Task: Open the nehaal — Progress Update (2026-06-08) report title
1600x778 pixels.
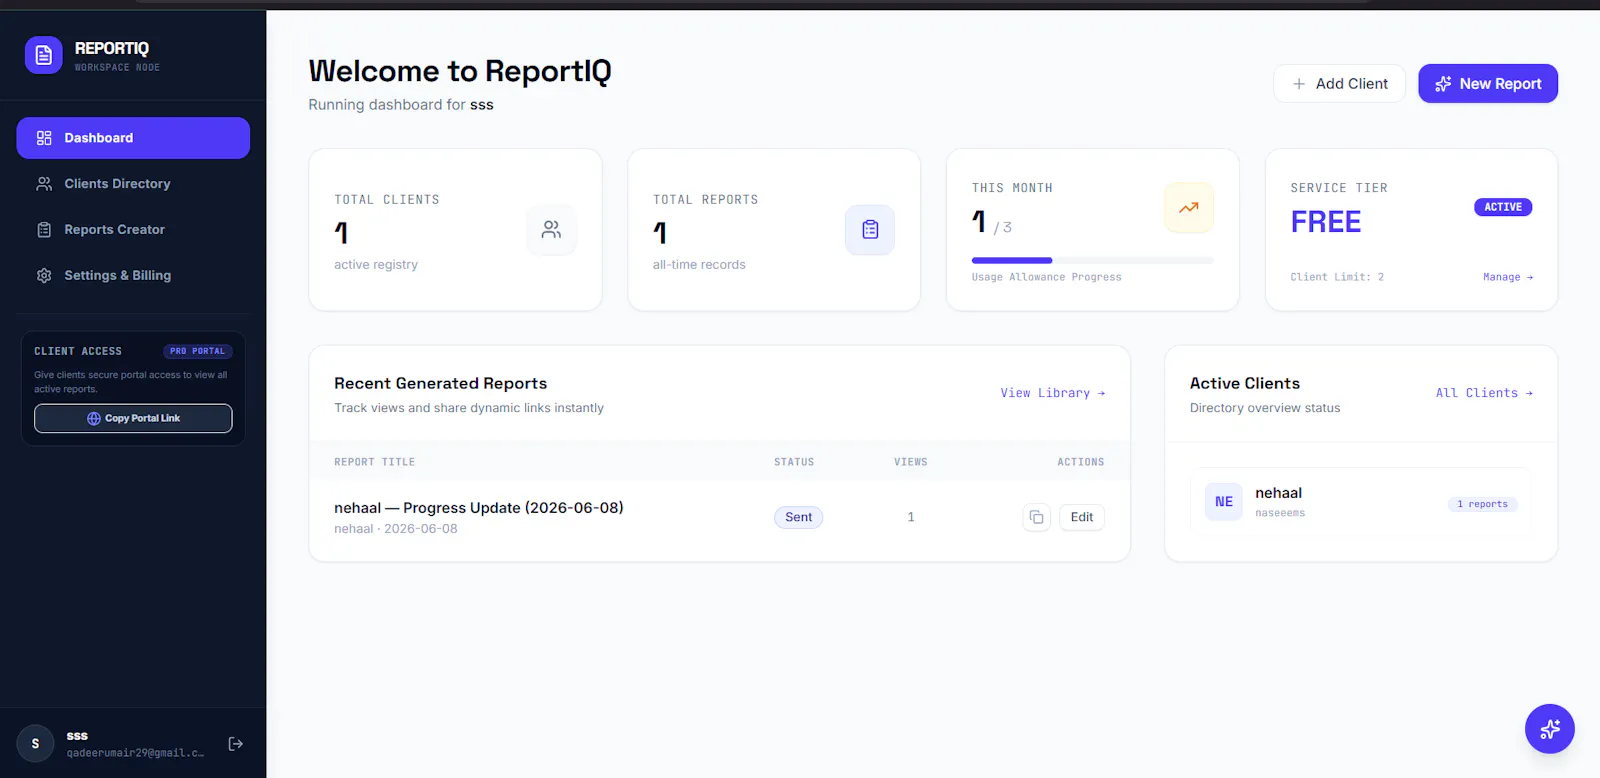Action: [x=479, y=508]
